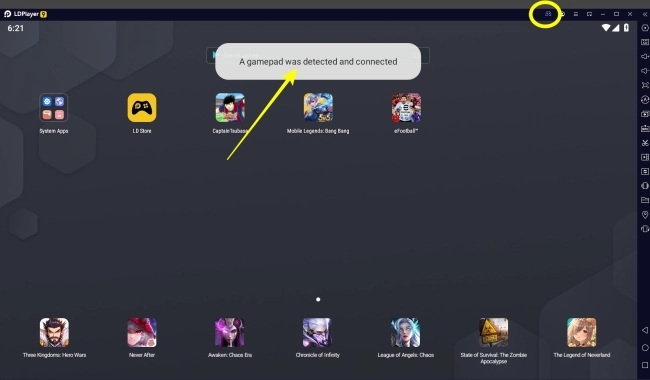The image size is (650, 380).
Task: Launch the LD Store app
Action: [142, 108]
